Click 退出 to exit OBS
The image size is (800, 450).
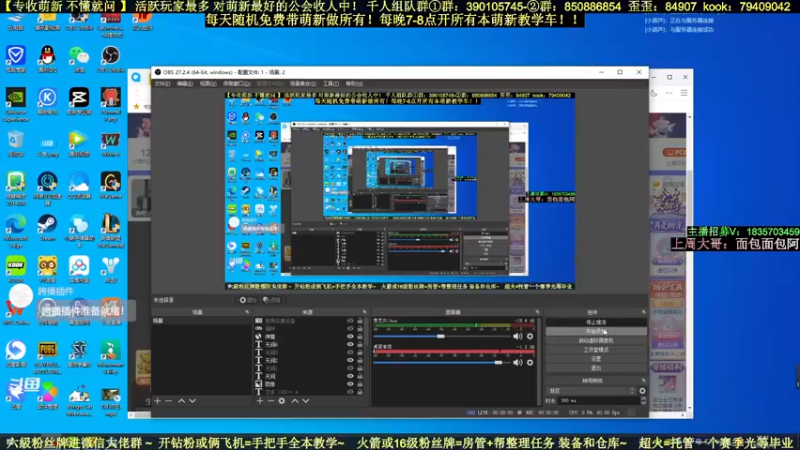[596, 368]
